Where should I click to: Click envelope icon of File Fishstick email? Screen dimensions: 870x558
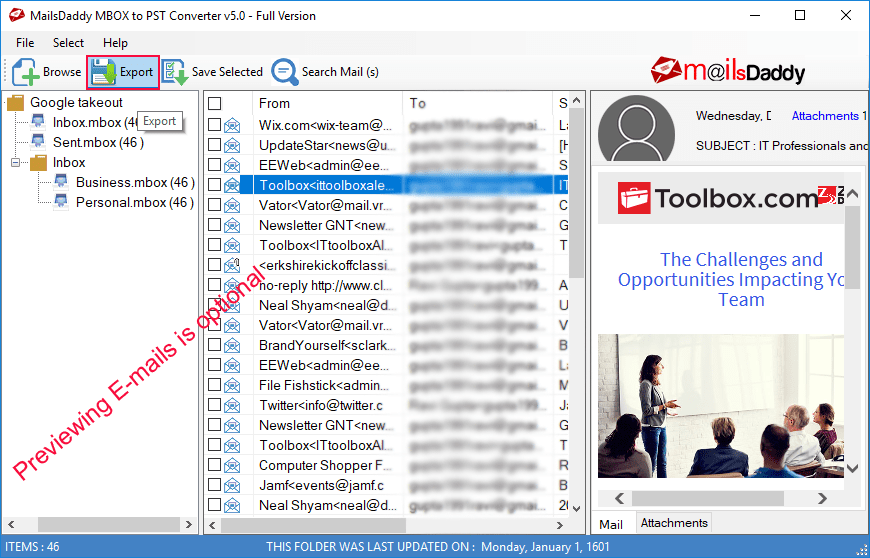pyautogui.click(x=232, y=385)
